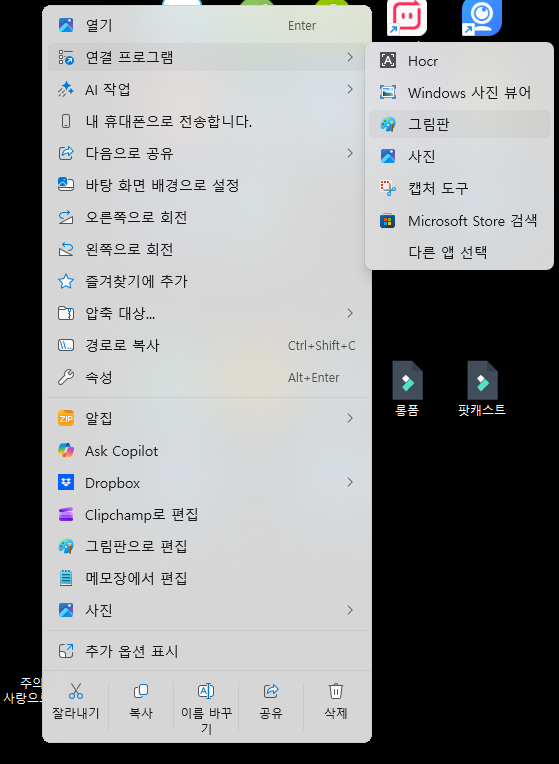Click the 연결 프로그램 list icon
This screenshot has height=764, width=559.
point(66,57)
